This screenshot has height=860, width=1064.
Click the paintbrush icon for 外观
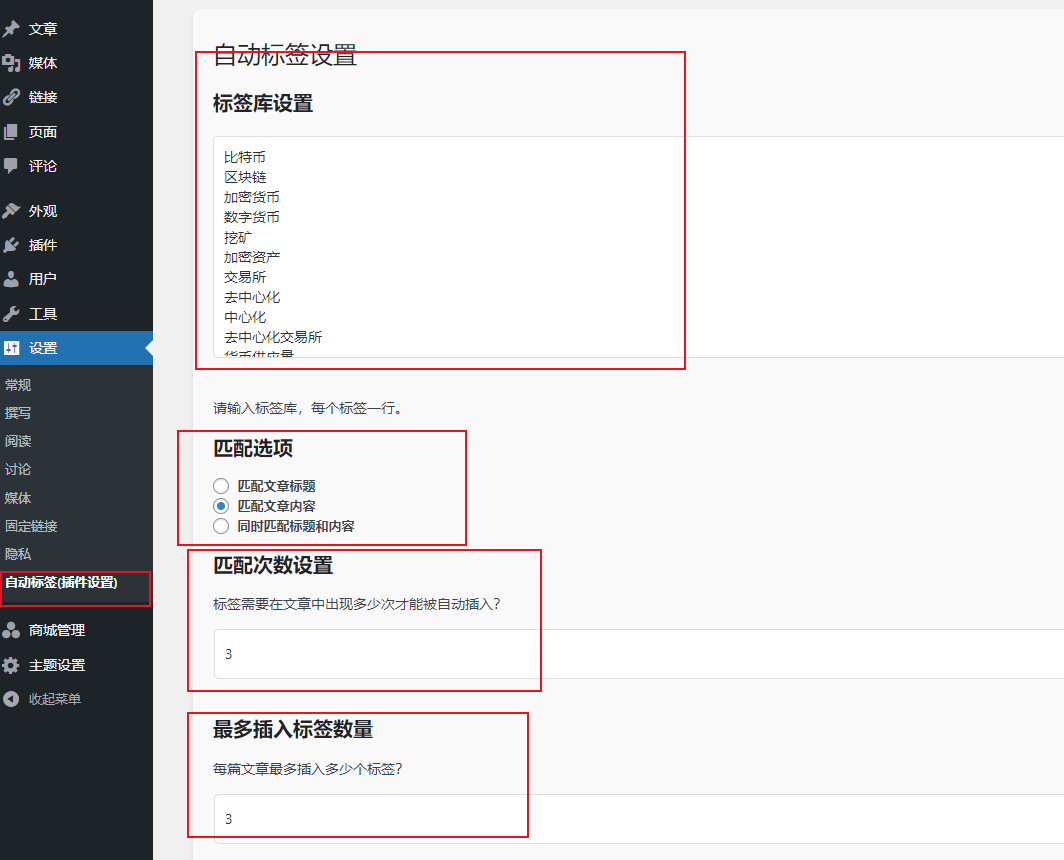[x=12, y=211]
